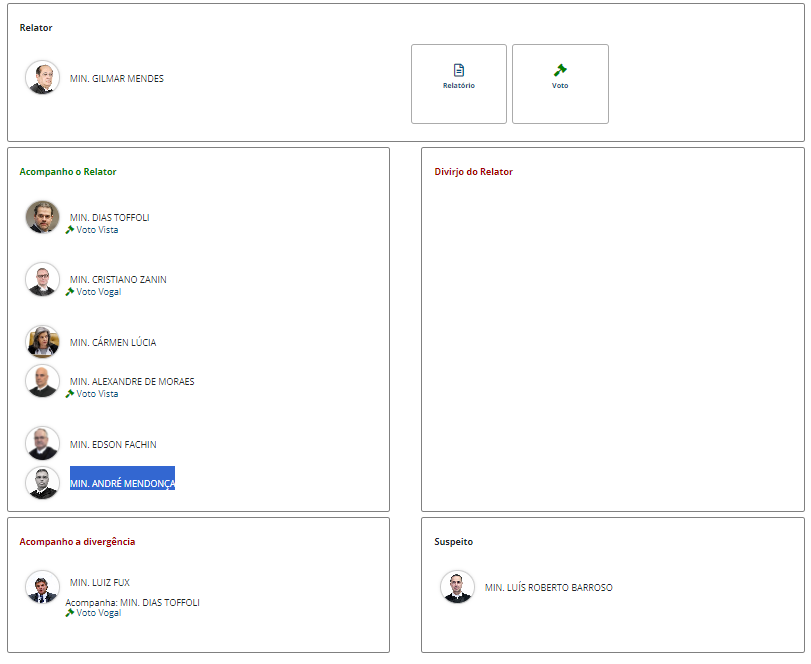Click Cármen Lúcia's profile photo

pyautogui.click(x=42, y=342)
